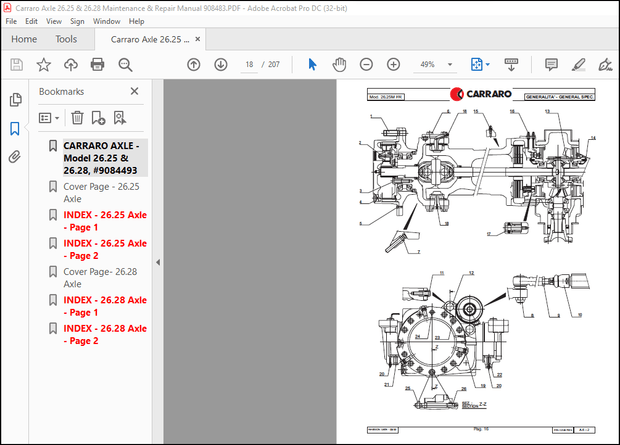
Task: Add a comment with speech bubble icon
Action: [551, 64]
